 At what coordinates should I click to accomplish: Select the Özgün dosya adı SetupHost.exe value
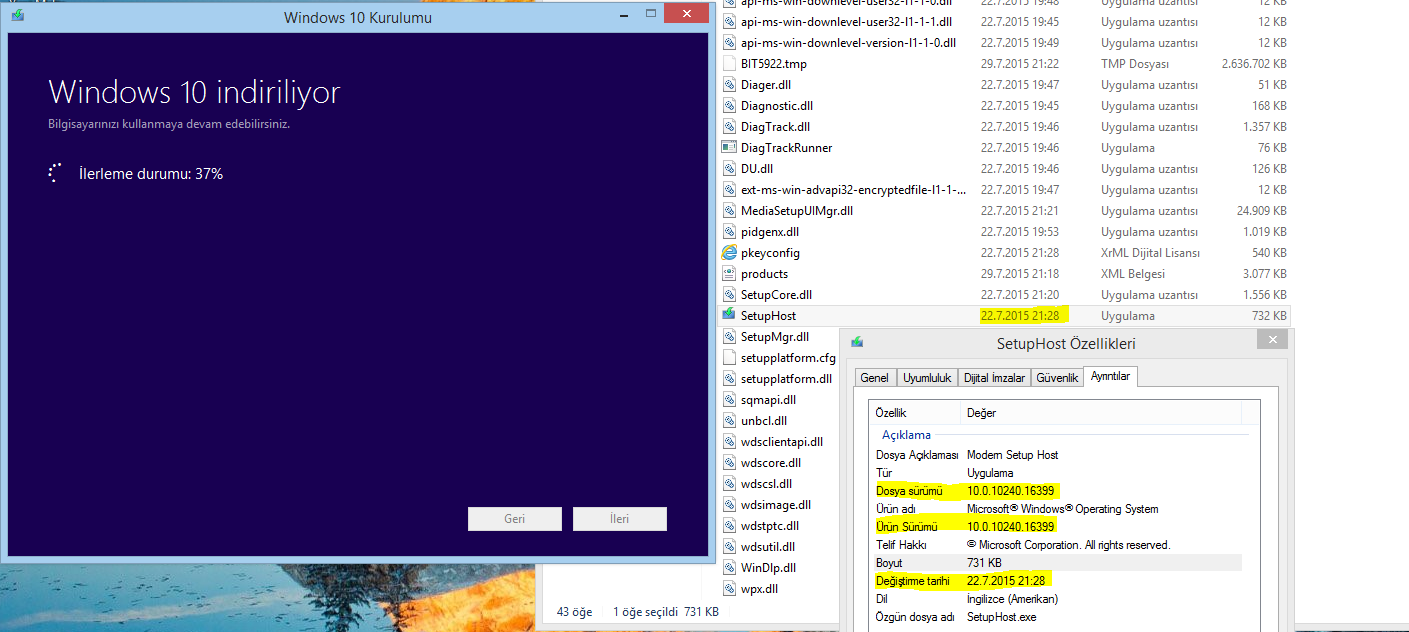tap(1003, 617)
